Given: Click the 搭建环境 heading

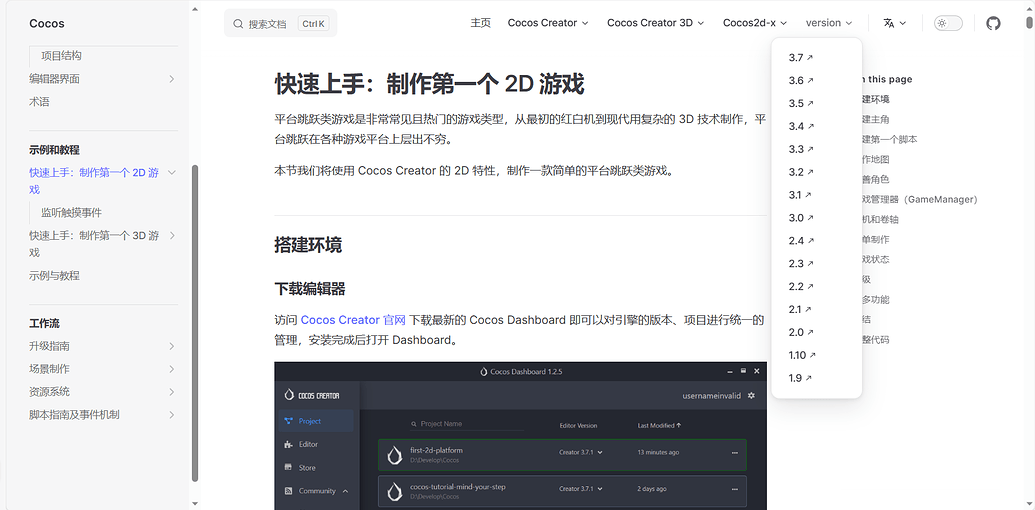Looking at the screenshot, I should point(308,245).
